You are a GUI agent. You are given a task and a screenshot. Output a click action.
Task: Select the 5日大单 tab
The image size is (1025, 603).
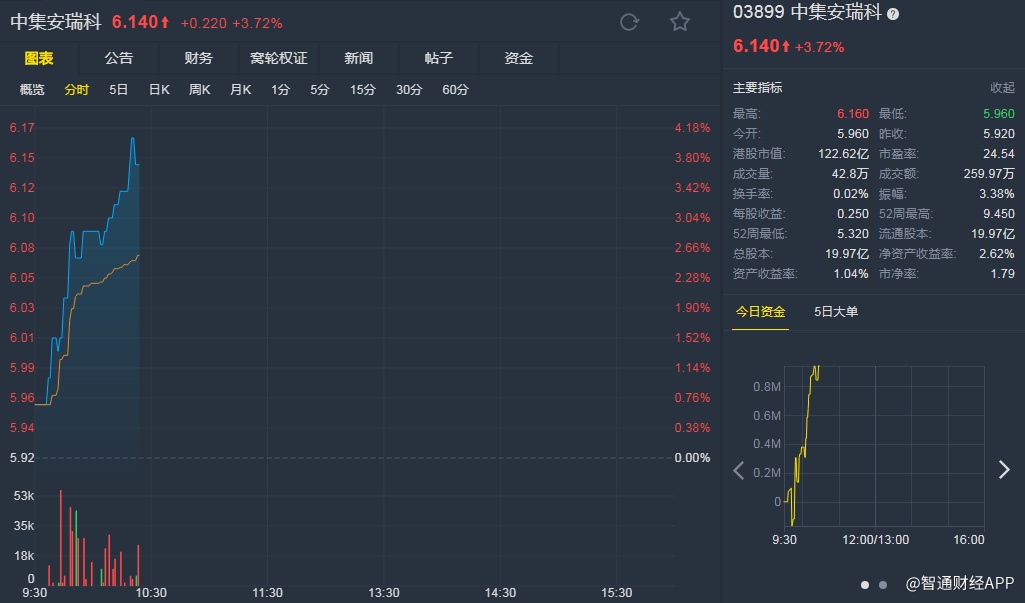click(836, 311)
